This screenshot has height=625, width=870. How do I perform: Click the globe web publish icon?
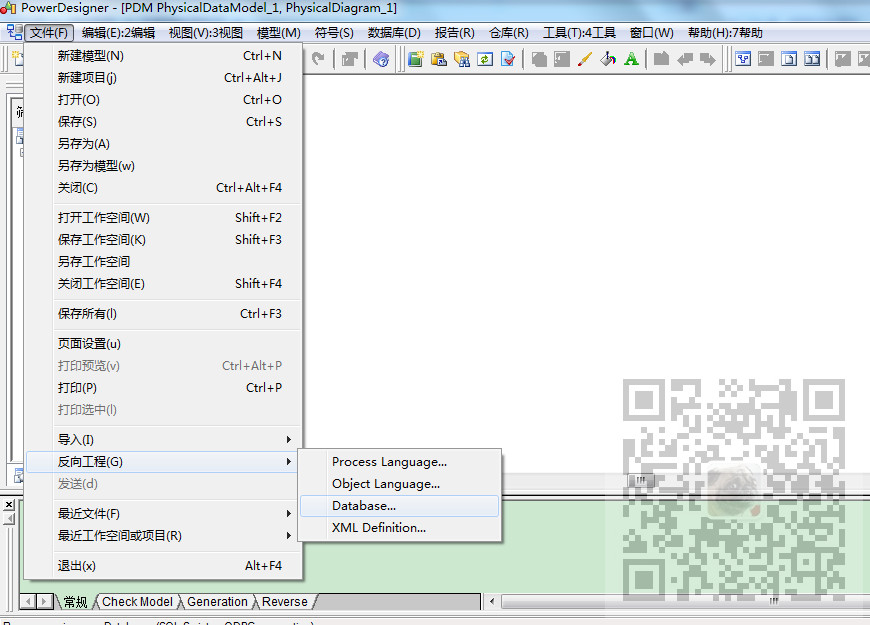381,59
